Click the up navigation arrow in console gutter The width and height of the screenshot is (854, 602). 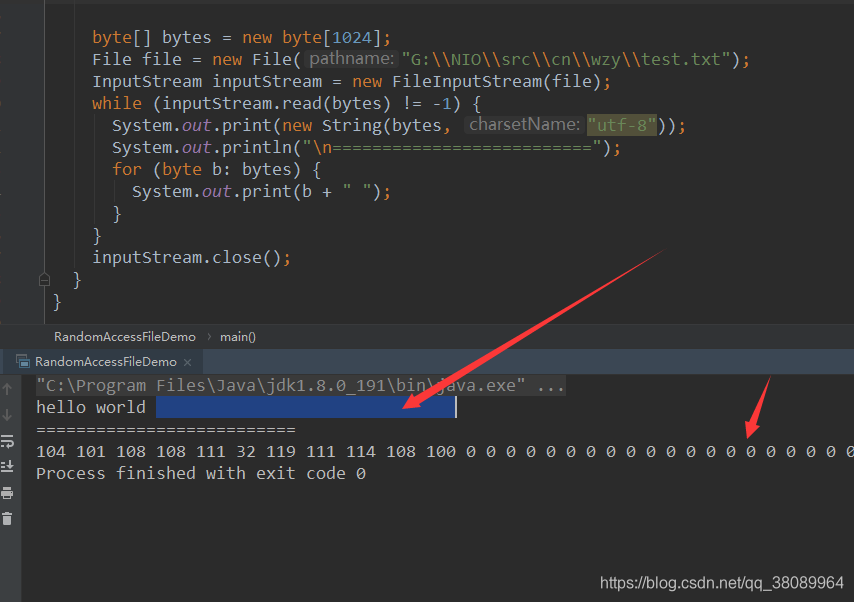pyautogui.click(x=7, y=388)
